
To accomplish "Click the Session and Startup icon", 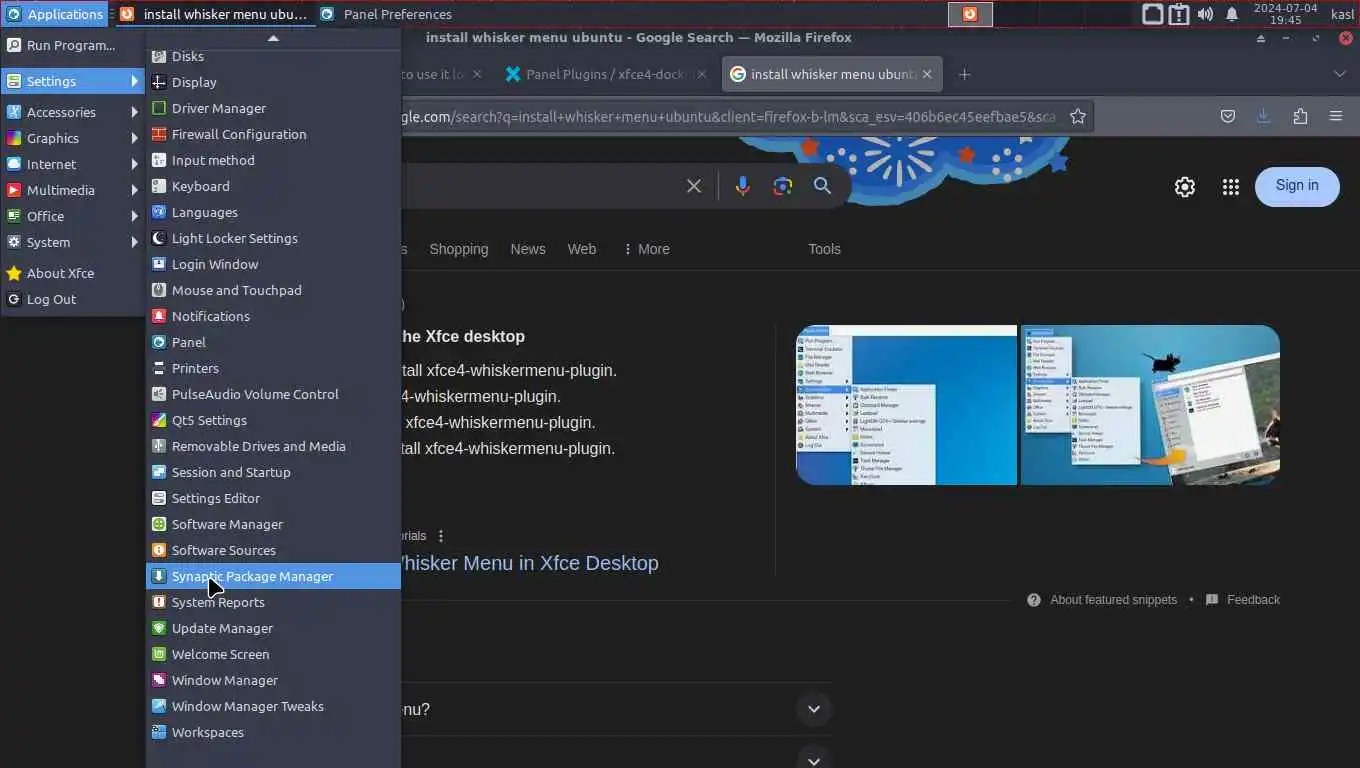I will [x=158, y=472].
